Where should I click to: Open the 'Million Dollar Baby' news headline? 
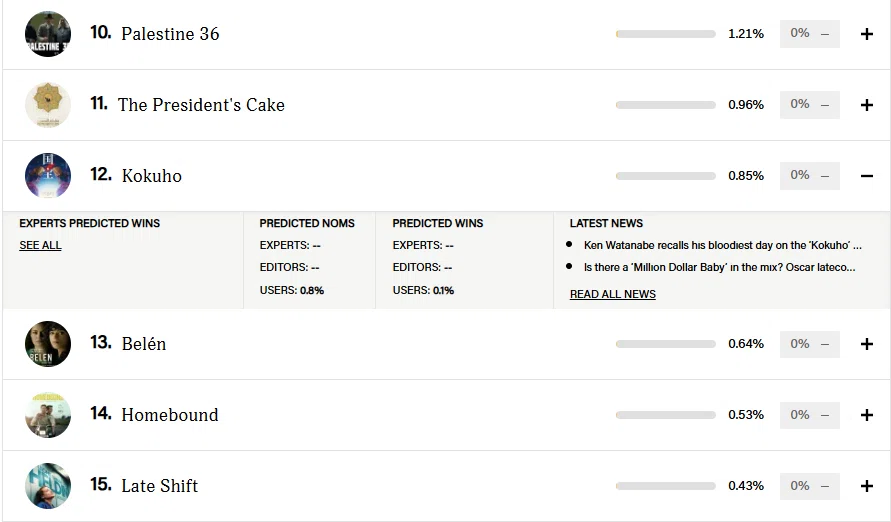(719, 268)
